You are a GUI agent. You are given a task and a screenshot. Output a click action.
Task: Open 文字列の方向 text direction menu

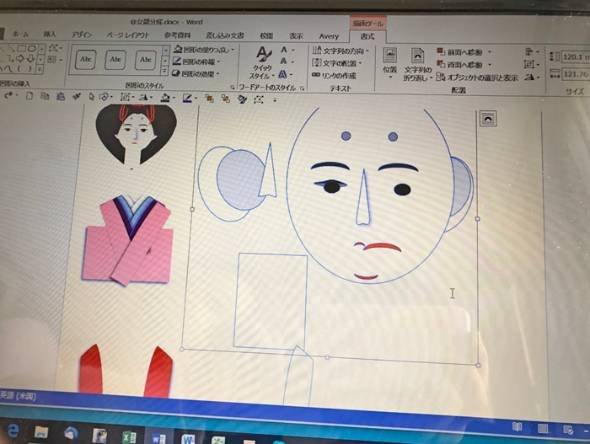[x=340, y=50]
